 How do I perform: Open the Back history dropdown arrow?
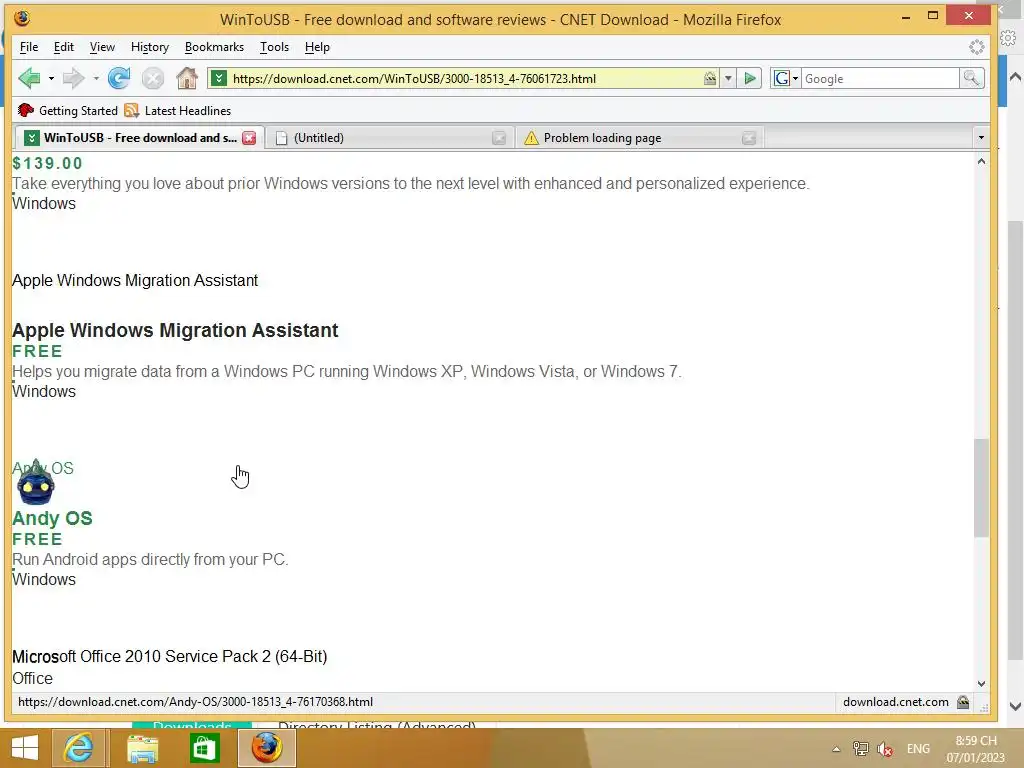[51, 78]
